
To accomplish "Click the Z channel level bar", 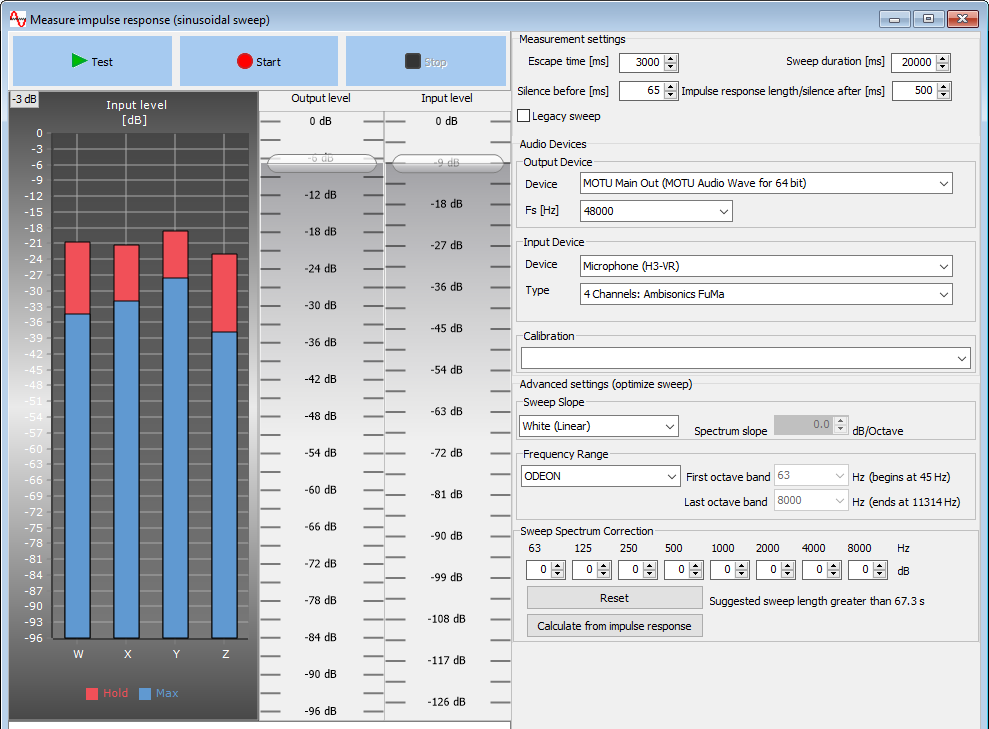I will 225,446.
